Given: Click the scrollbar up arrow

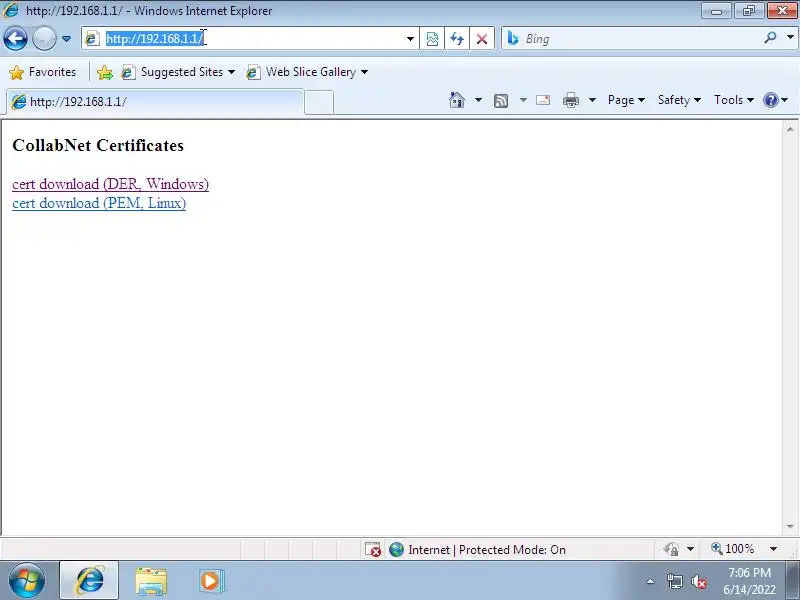Looking at the screenshot, I should tap(790, 129).
